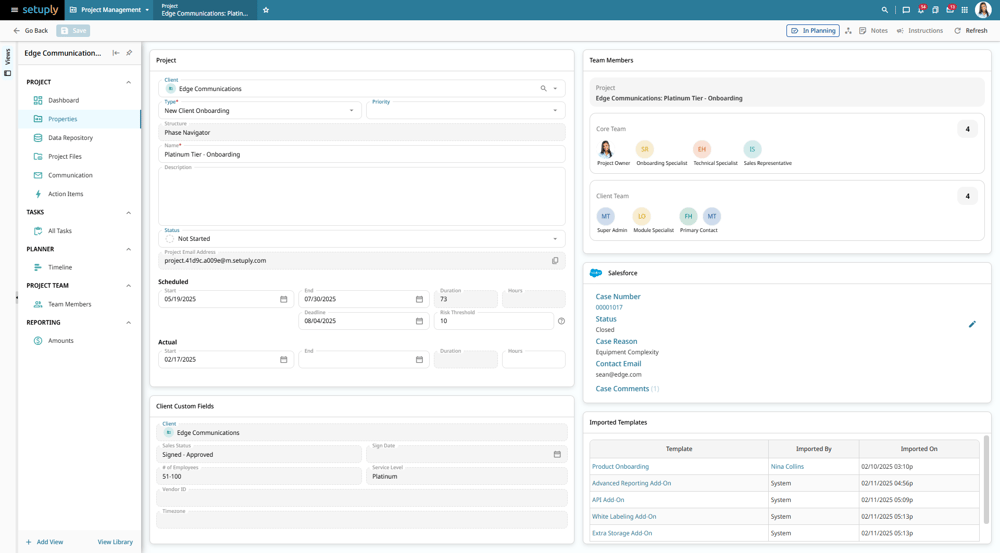Collapse the PROJECT sidebar section
This screenshot has height=553, width=1000.
(128, 82)
